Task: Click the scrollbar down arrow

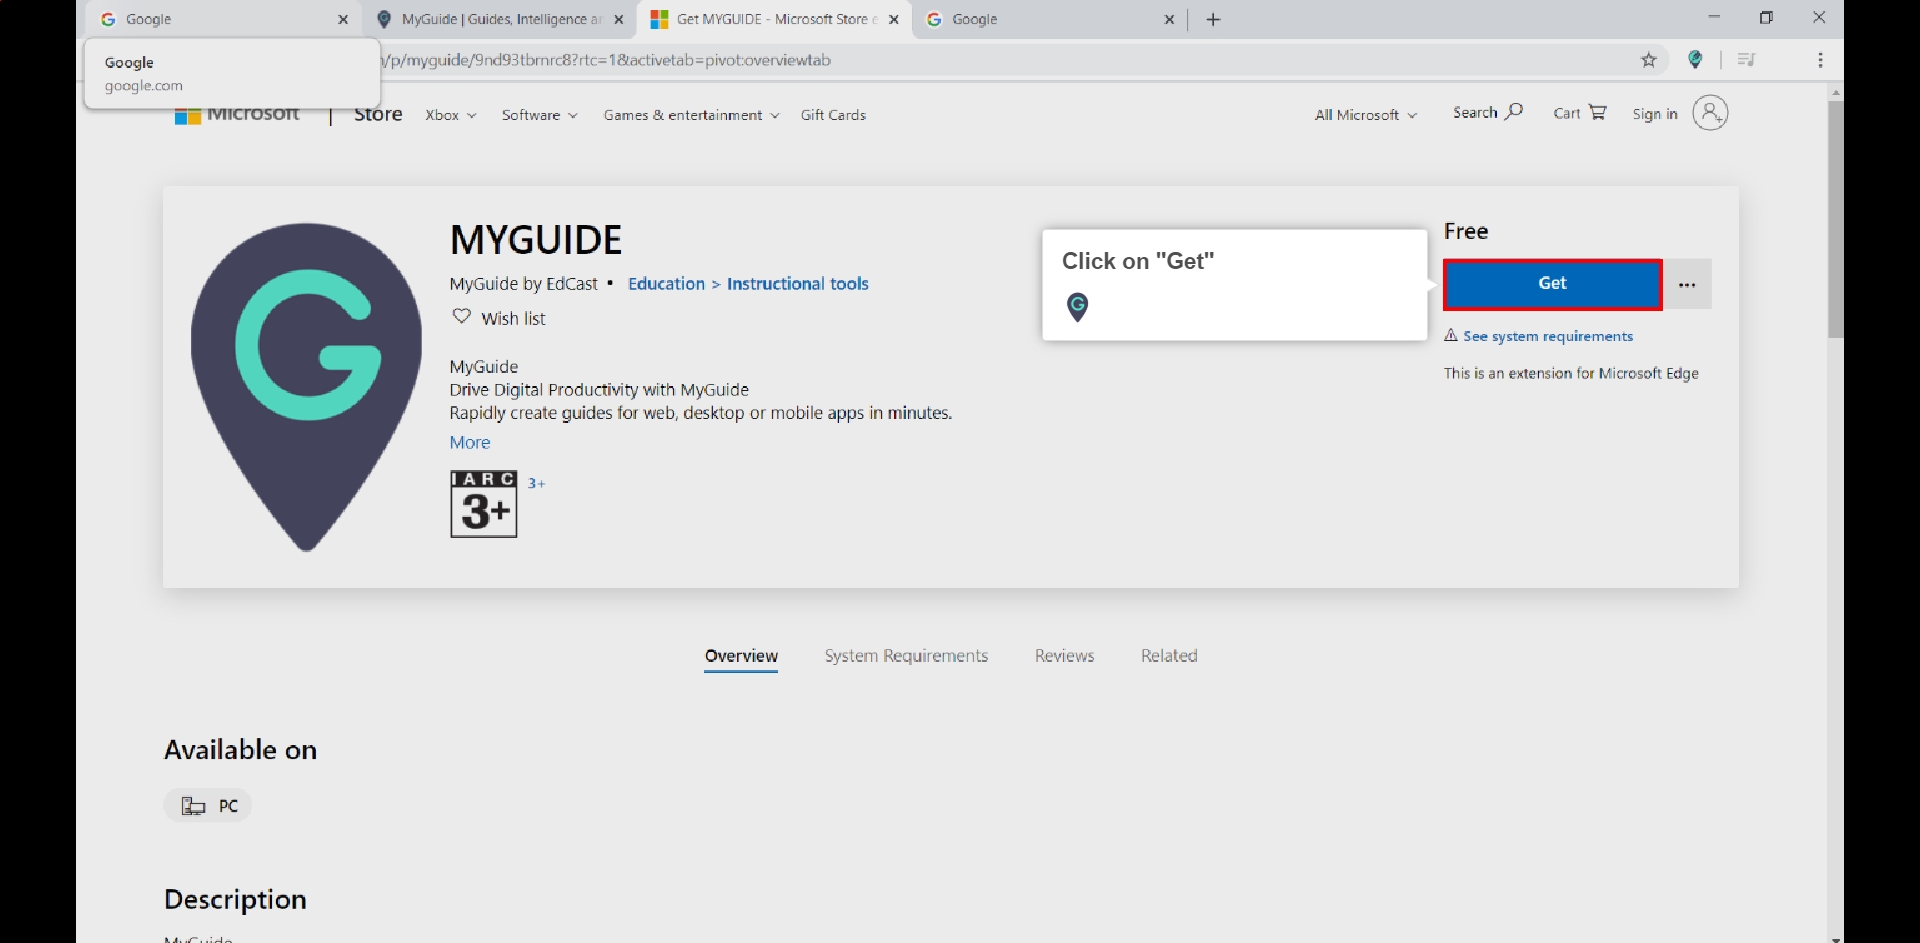Action: pos(1835,938)
